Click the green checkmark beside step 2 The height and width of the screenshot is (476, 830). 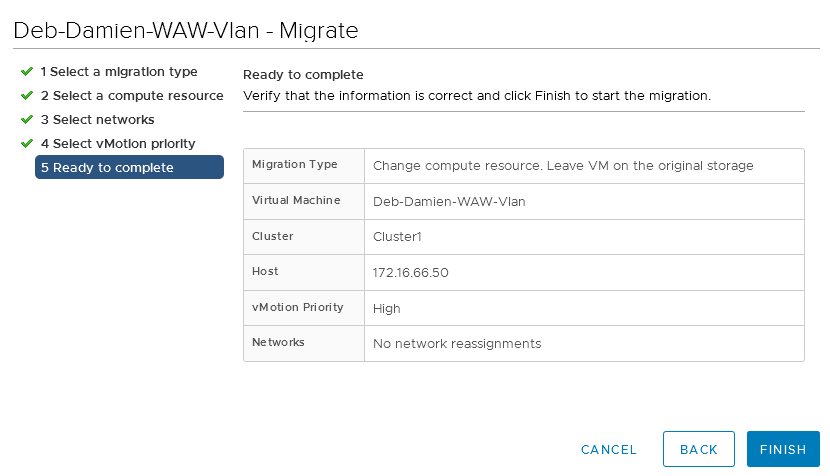[26, 96]
